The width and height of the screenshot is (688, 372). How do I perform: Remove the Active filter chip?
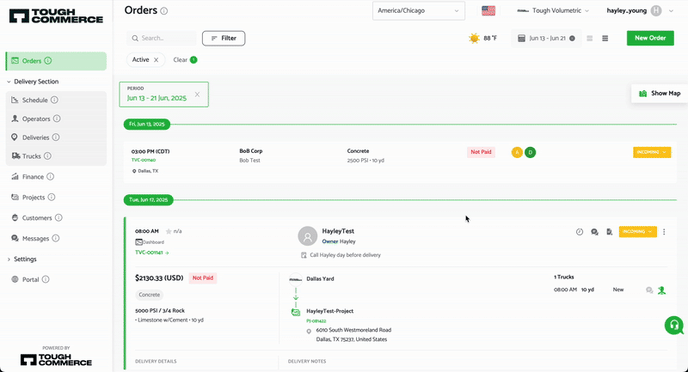pos(156,60)
